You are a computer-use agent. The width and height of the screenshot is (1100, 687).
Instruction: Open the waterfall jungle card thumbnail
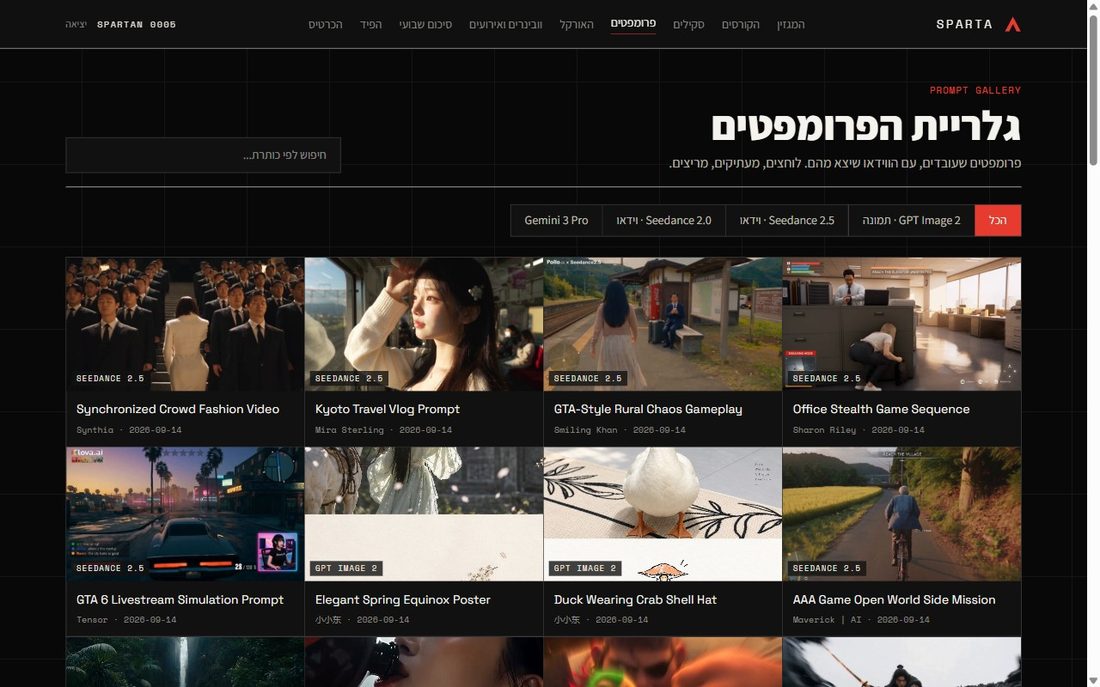(x=185, y=662)
